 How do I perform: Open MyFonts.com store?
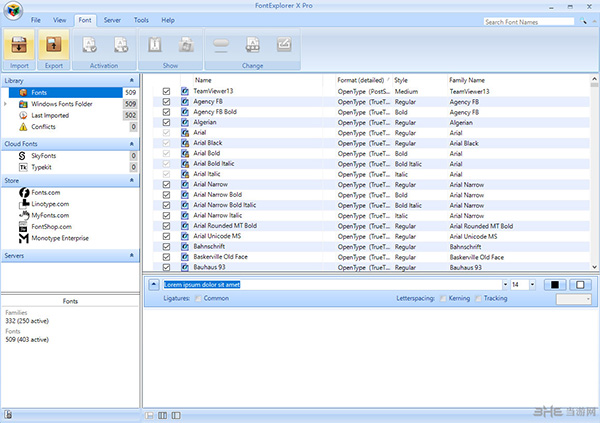click(x=50, y=216)
